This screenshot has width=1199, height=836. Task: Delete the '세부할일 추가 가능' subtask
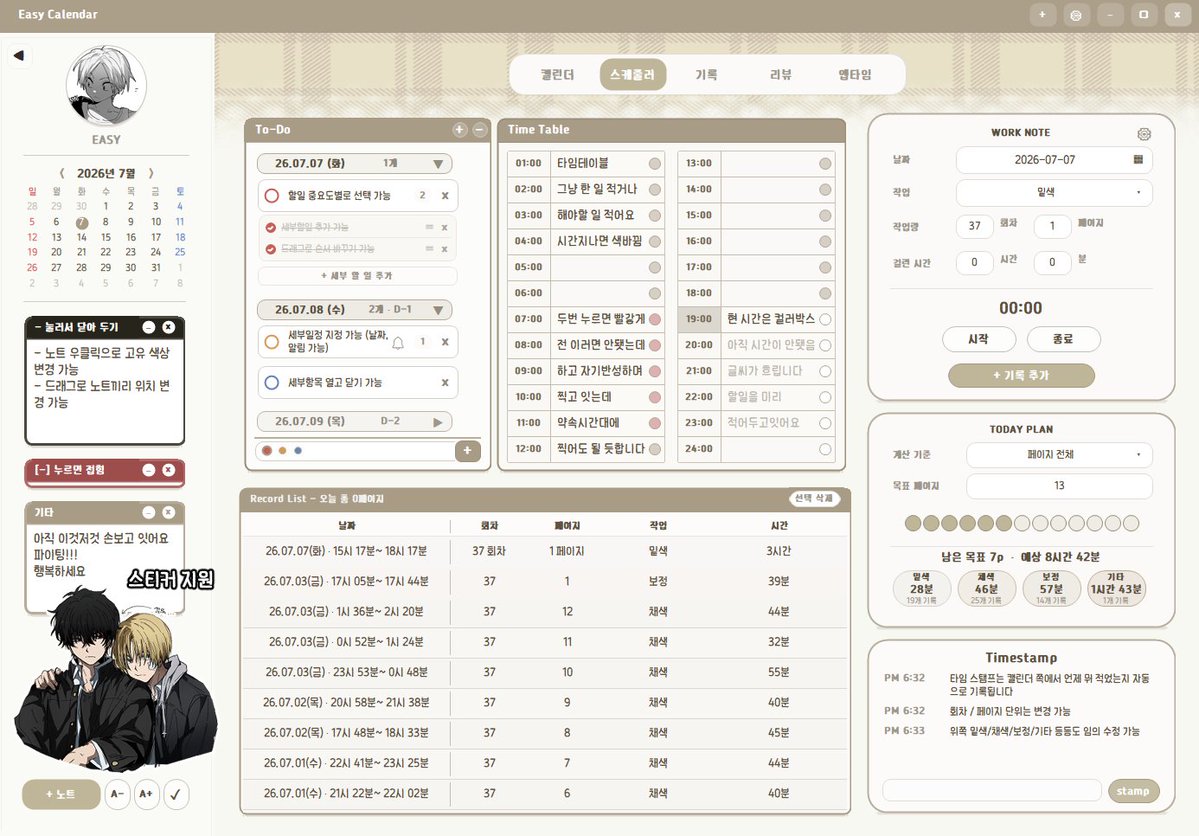click(444, 227)
